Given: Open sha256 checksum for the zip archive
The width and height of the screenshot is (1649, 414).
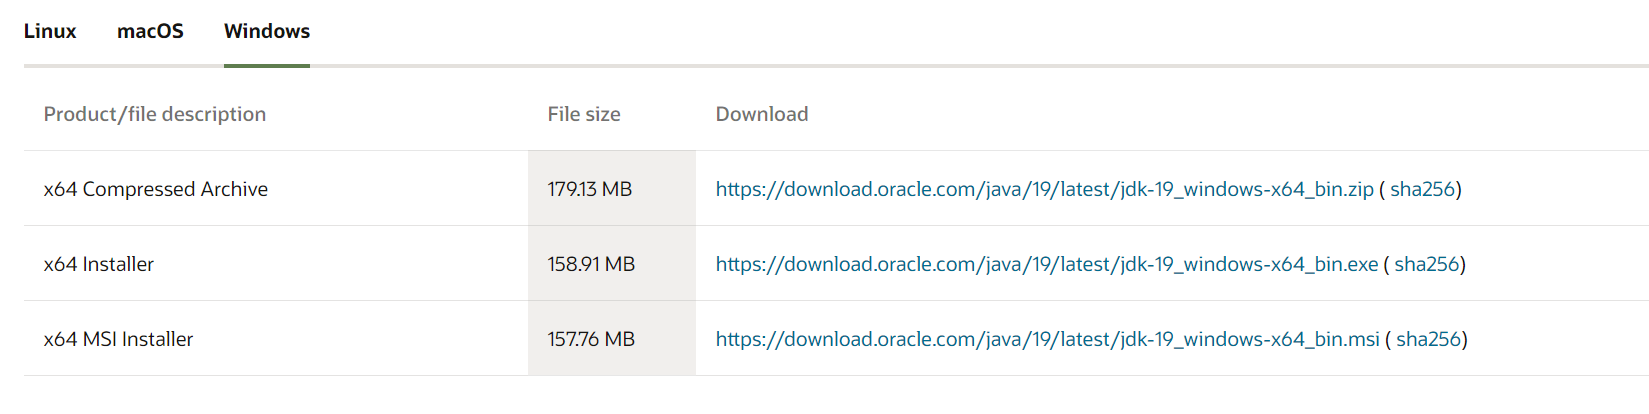Looking at the screenshot, I should (x=1422, y=189).
